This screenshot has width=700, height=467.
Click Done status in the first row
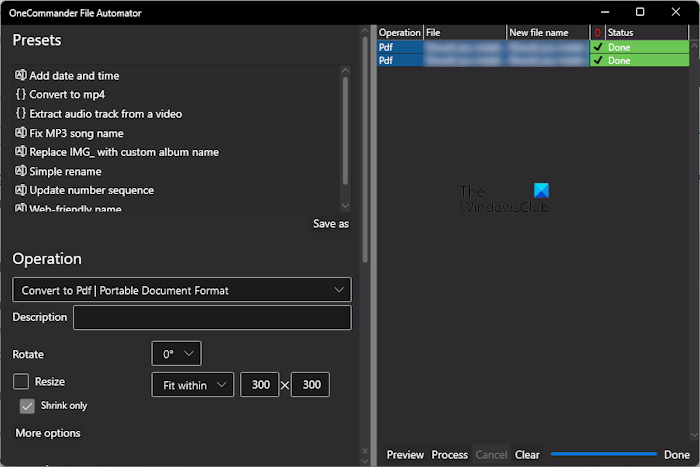click(x=619, y=47)
